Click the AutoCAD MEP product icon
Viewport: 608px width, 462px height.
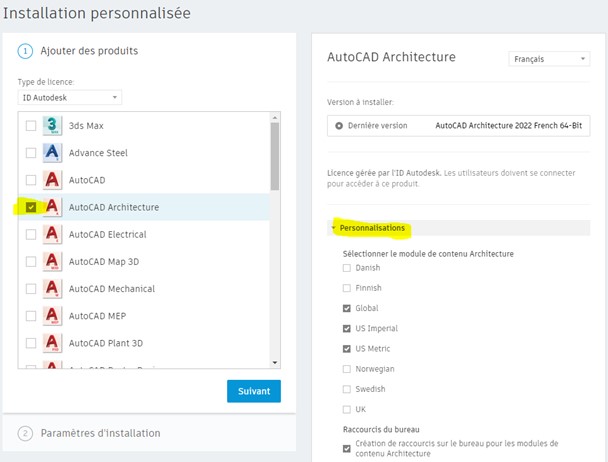52,316
